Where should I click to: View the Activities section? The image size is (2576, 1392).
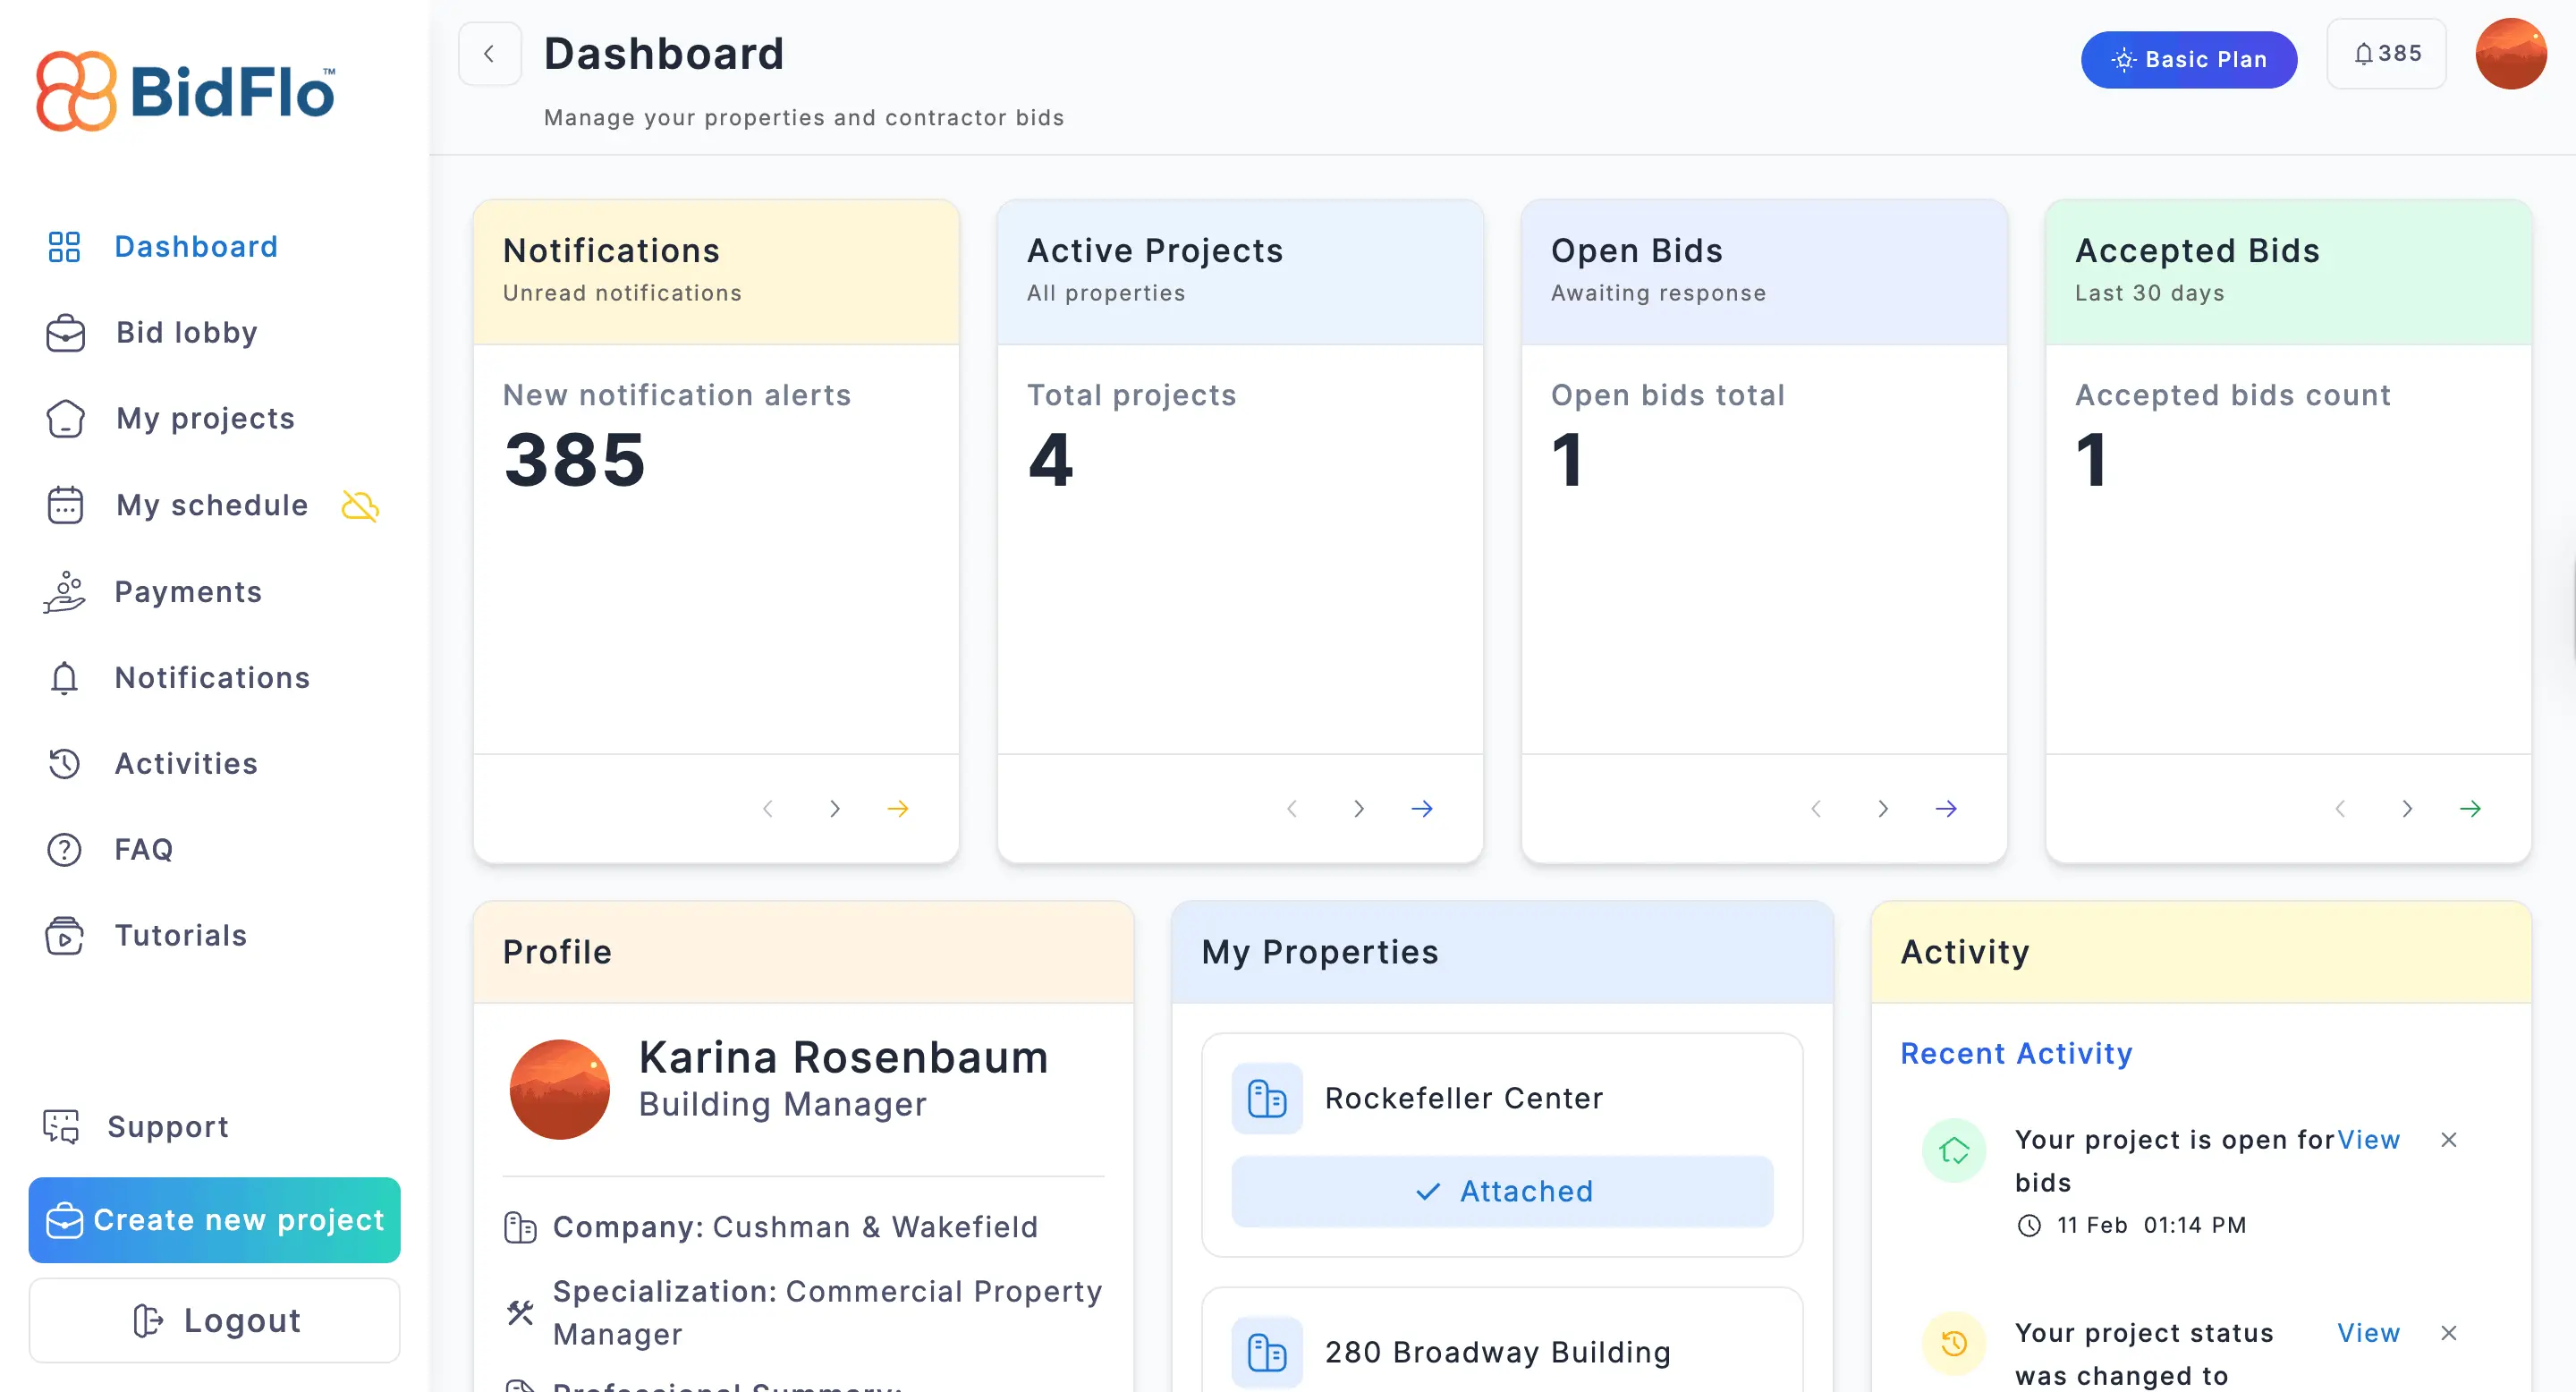pyautogui.click(x=185, y=764)
